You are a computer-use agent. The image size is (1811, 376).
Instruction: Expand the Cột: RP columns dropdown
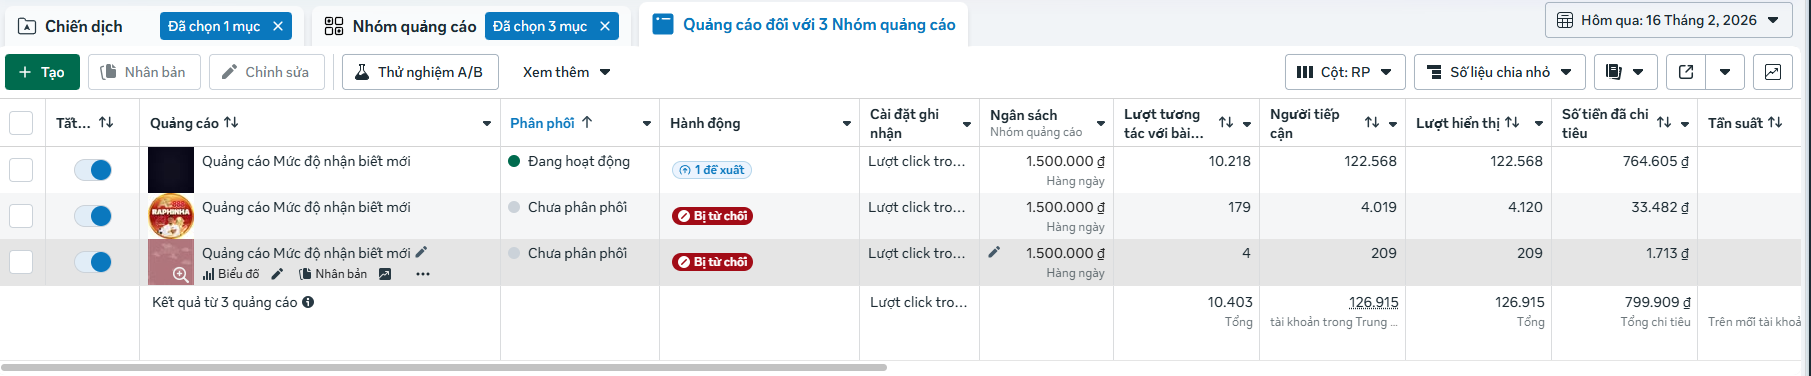coord(1345,72)
